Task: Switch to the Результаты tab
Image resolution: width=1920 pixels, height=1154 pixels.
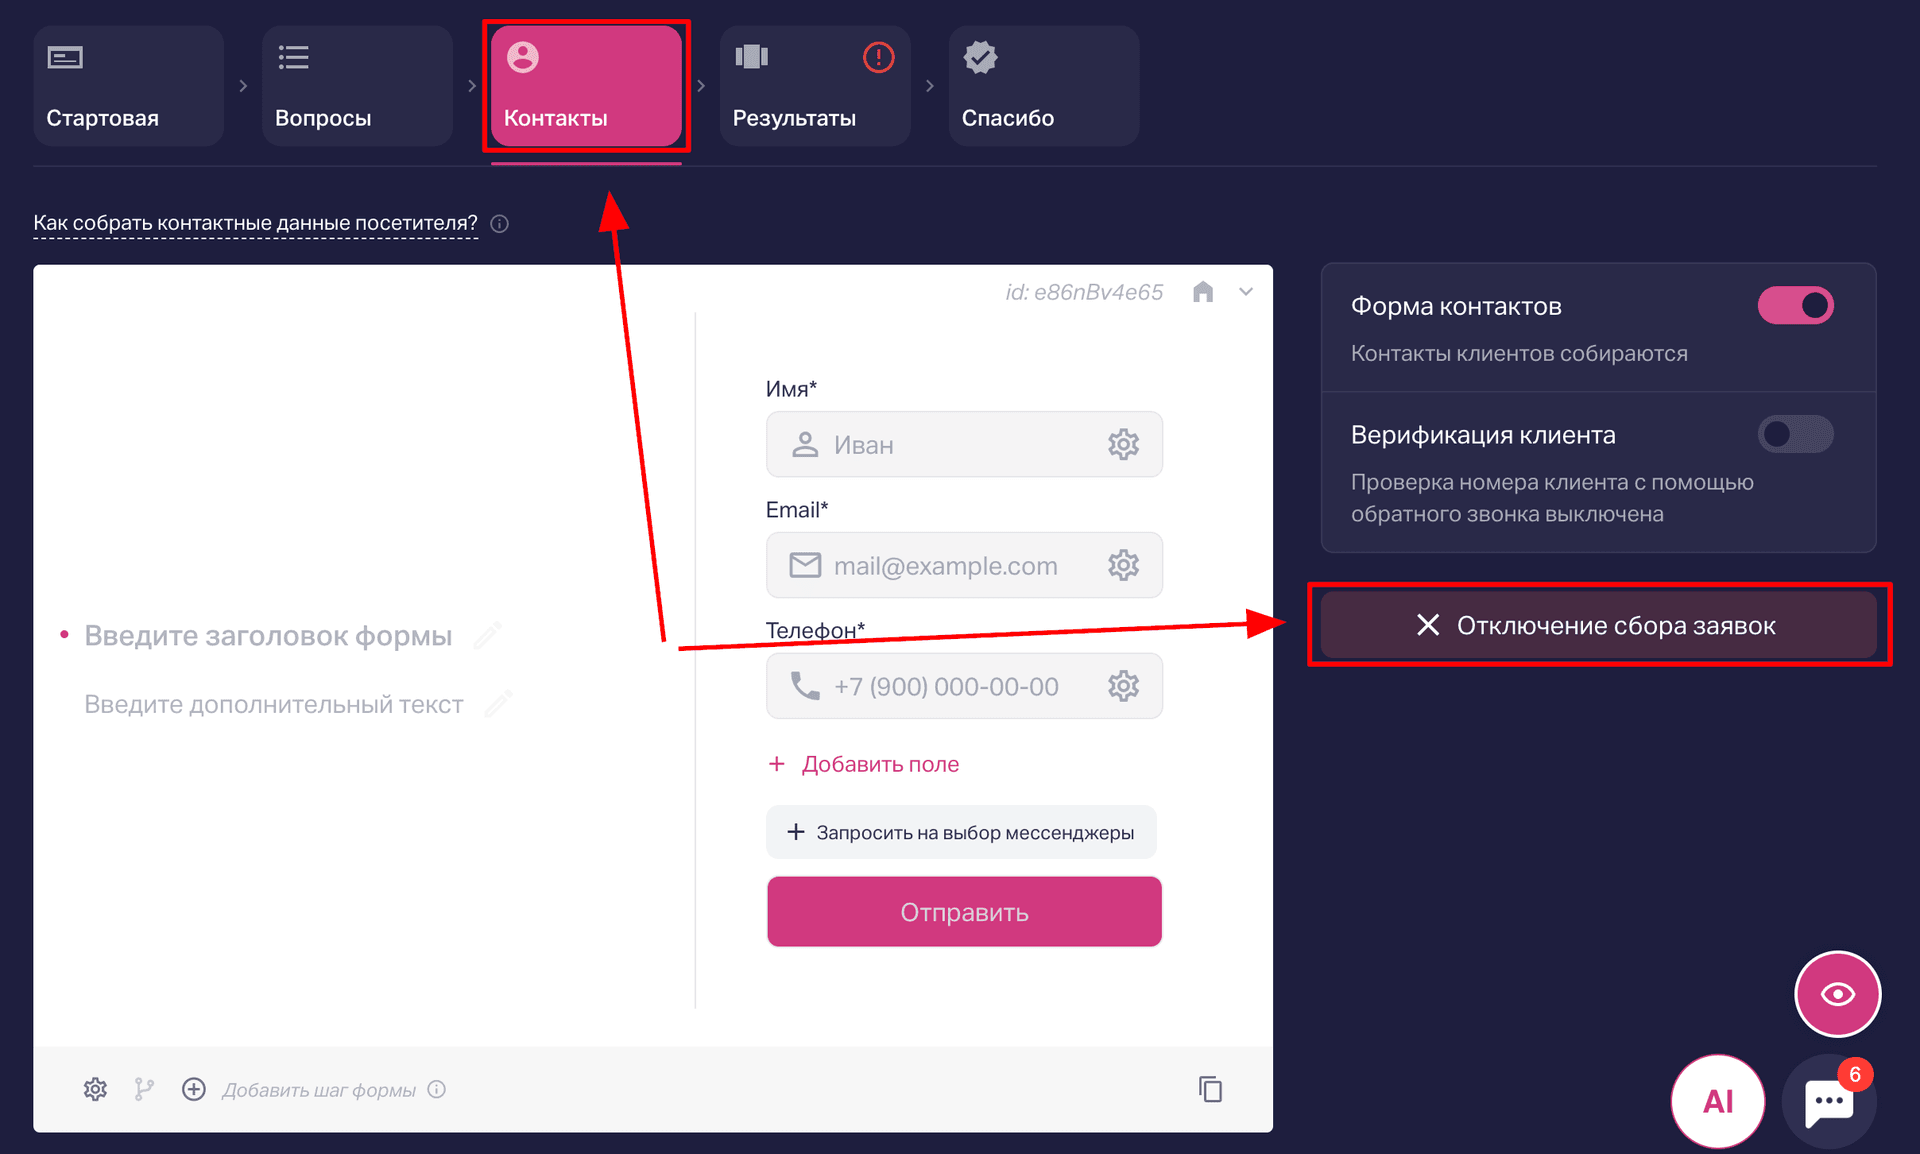Action: 815,86
